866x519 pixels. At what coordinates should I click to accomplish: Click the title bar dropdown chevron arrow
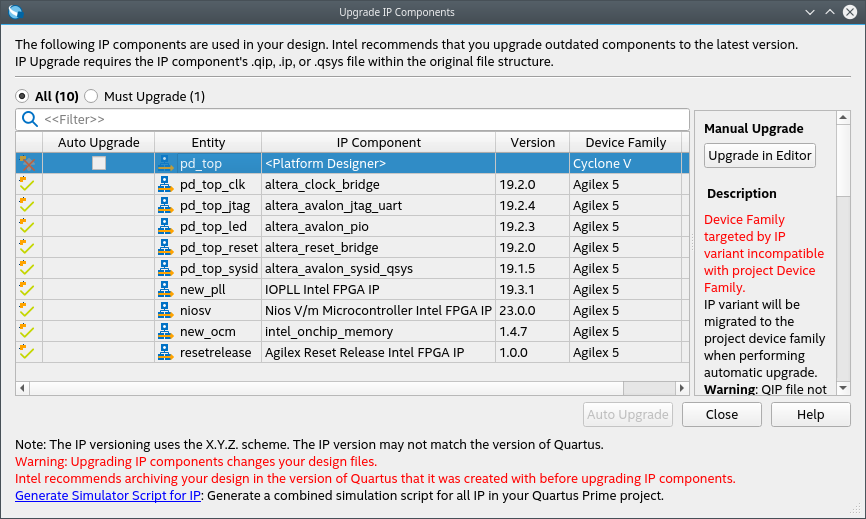[811, 12]
